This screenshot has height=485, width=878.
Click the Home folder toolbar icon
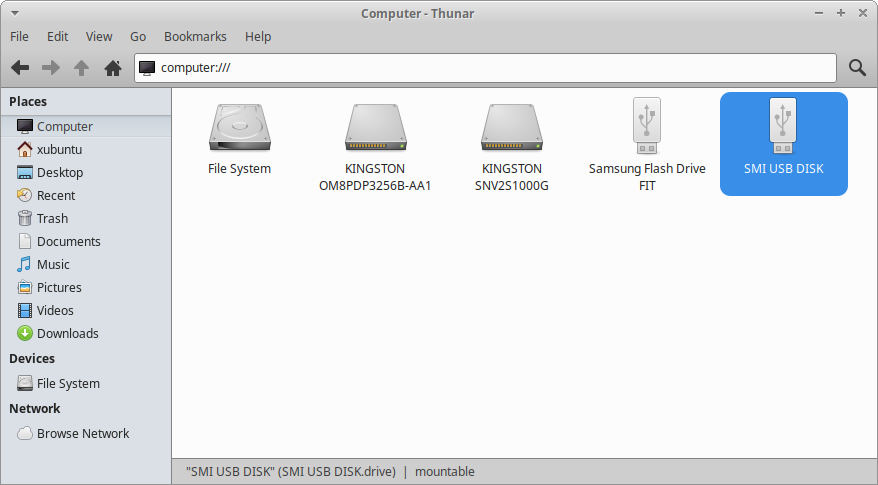point(113,68)
